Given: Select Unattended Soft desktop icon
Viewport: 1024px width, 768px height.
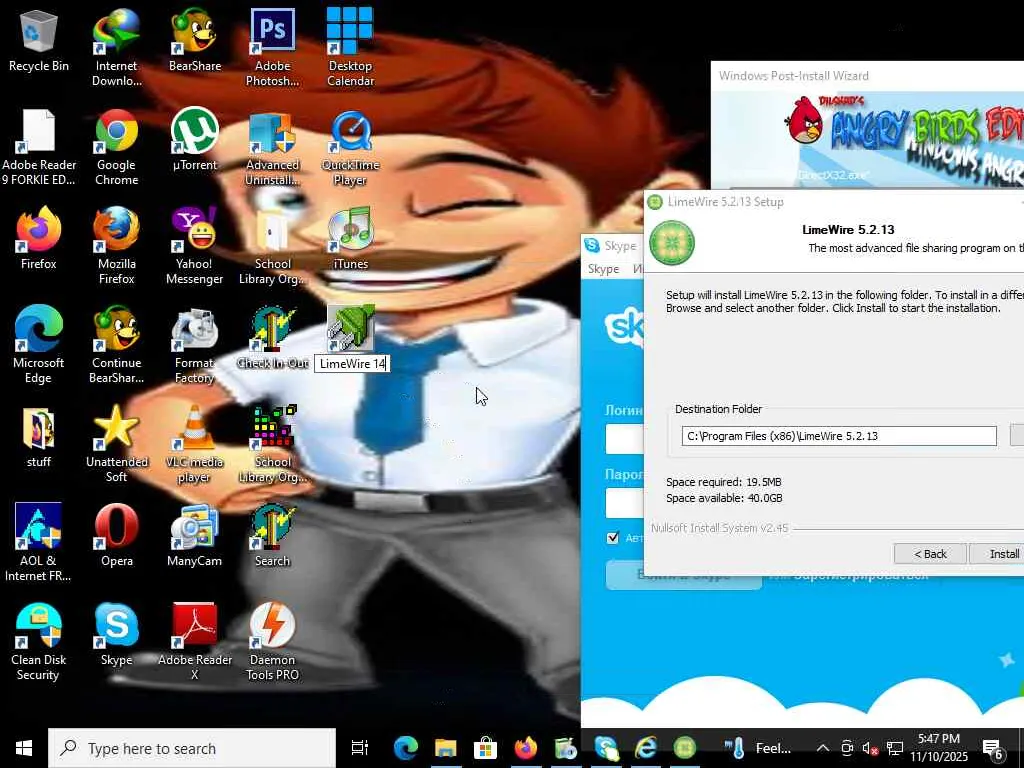Looking at the screenshot, I should tap(116, 444).
